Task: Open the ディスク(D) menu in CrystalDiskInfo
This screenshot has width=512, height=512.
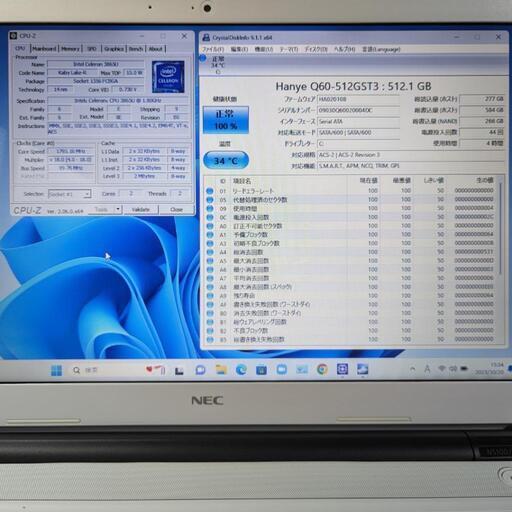Action: [316, 49]
